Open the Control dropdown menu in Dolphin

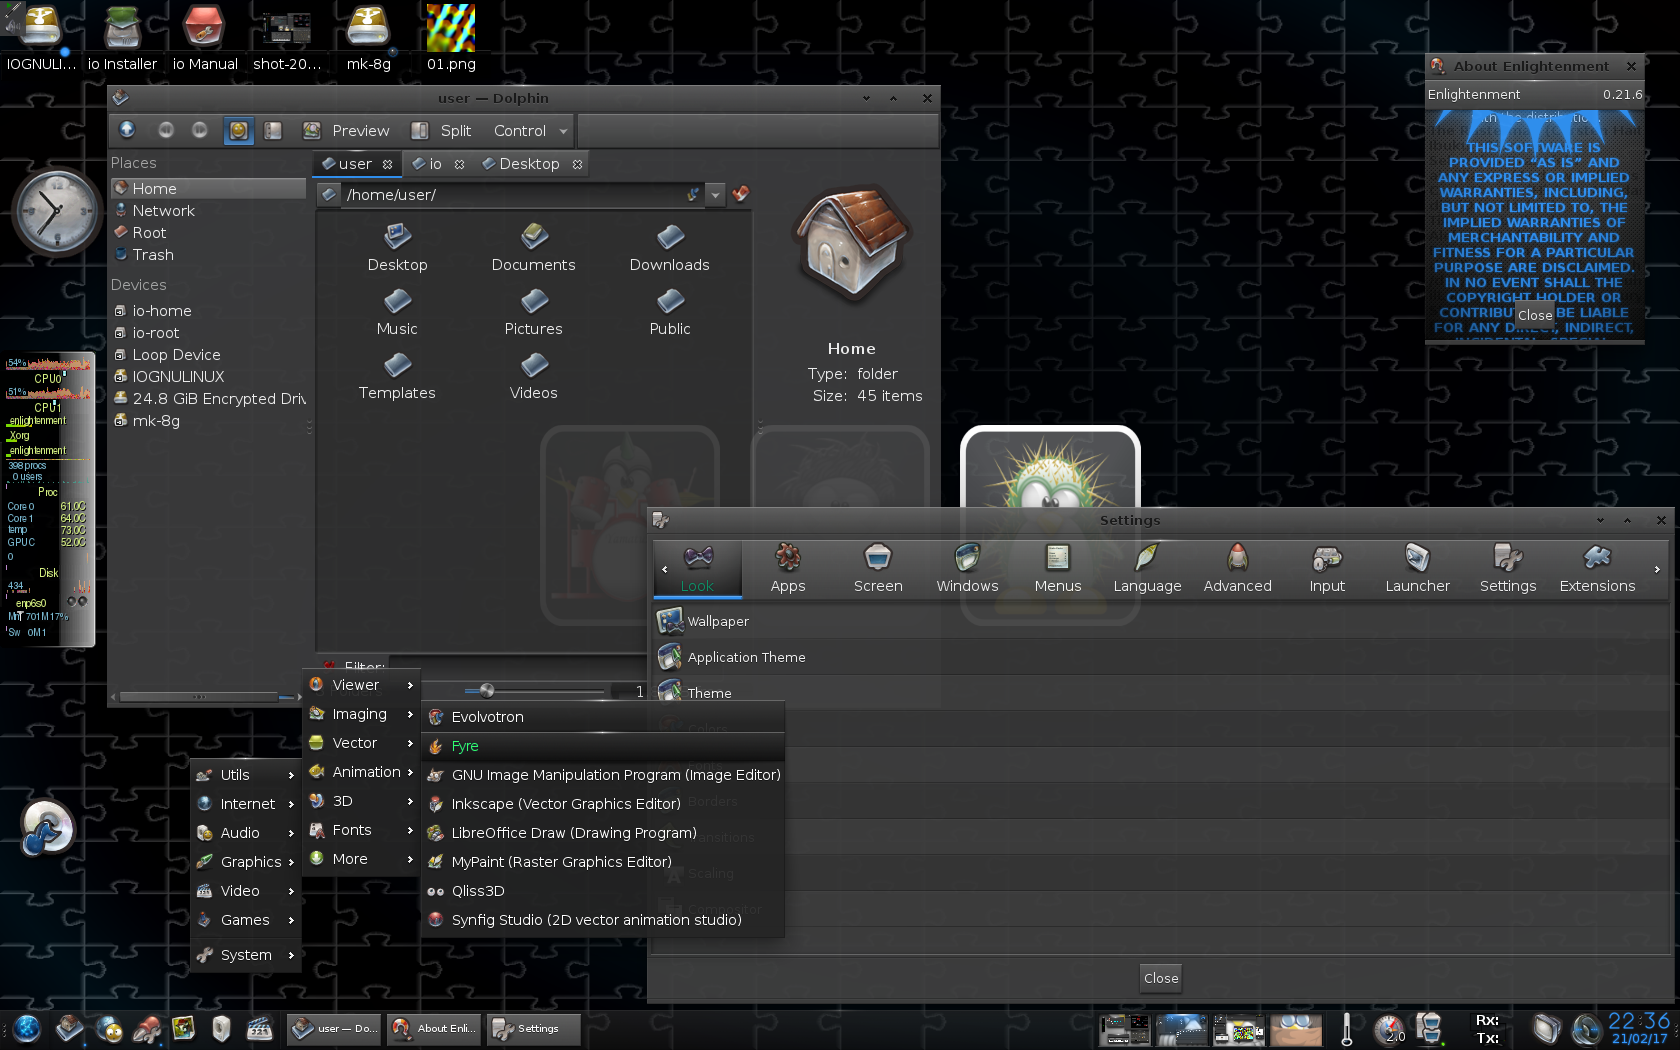pos(530,131)
